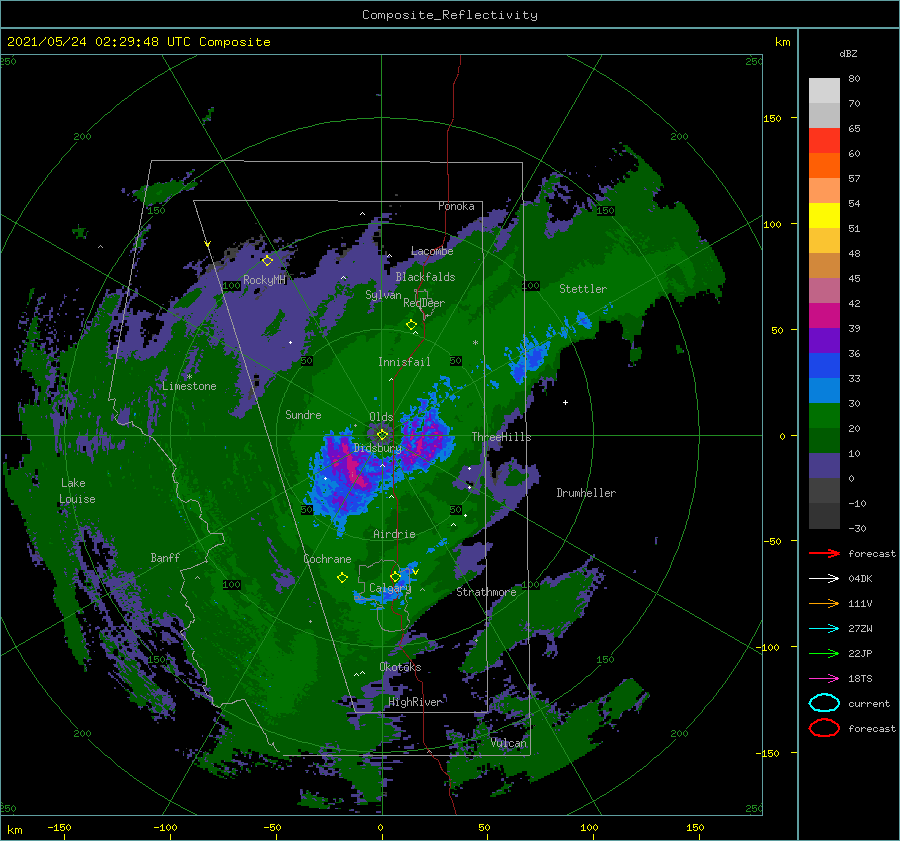The width and height of the screenshot is (900, 841).
Task: Click the orange 111V arrow icon
Action: [x=824, y=603]
